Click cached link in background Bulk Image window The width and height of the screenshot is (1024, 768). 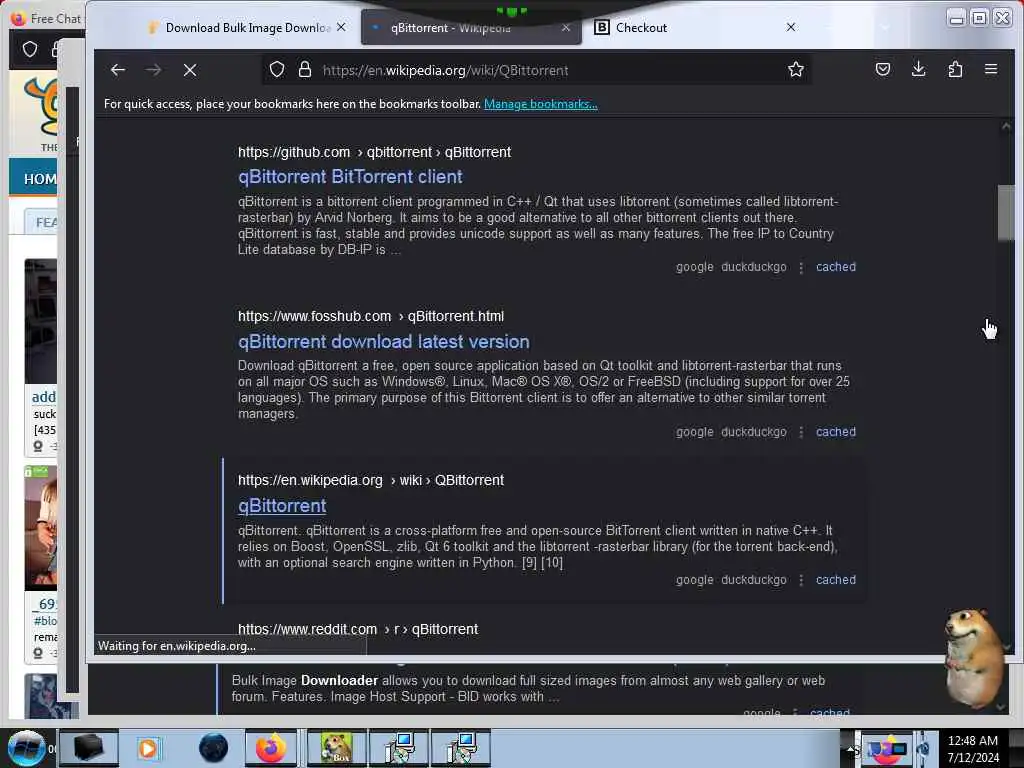click(829, 712)
